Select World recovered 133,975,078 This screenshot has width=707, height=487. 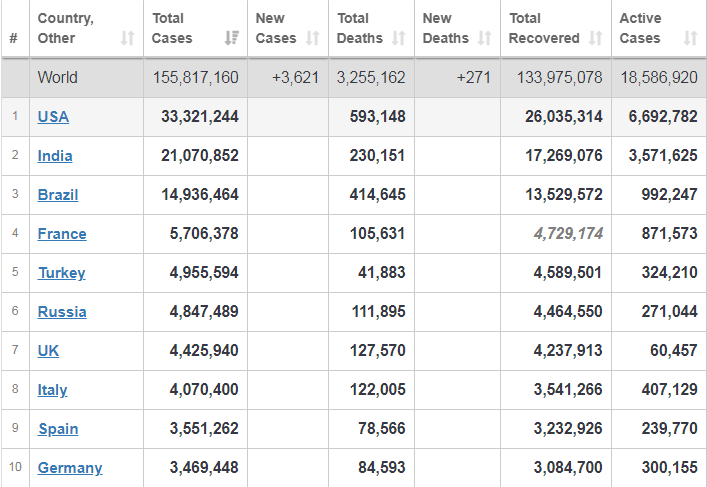[560, 78]
